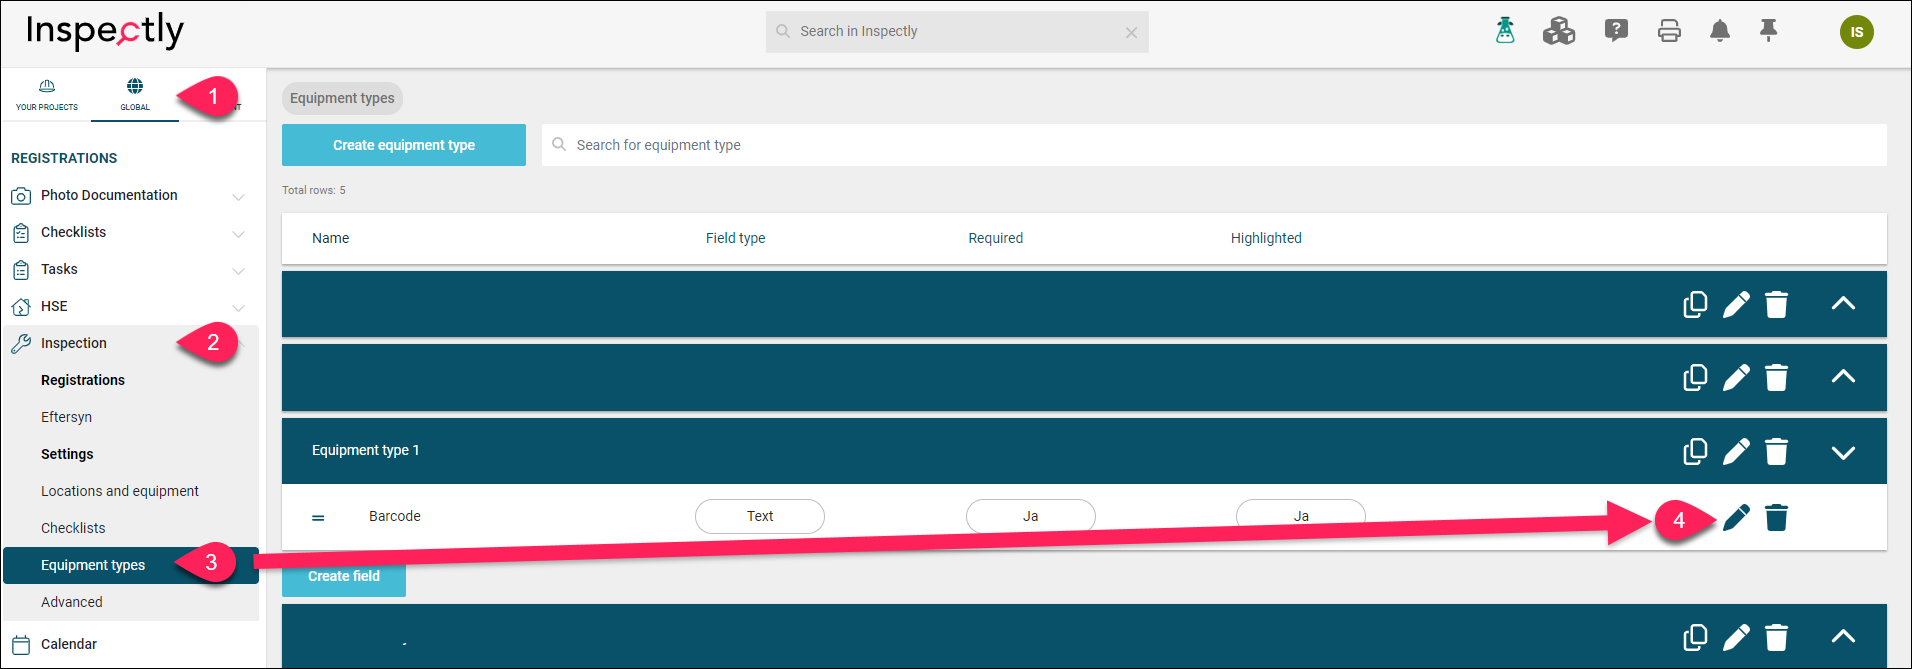Collapse Equipment type 1 chevron
1912x669 pixels.
coord(1843,452)
